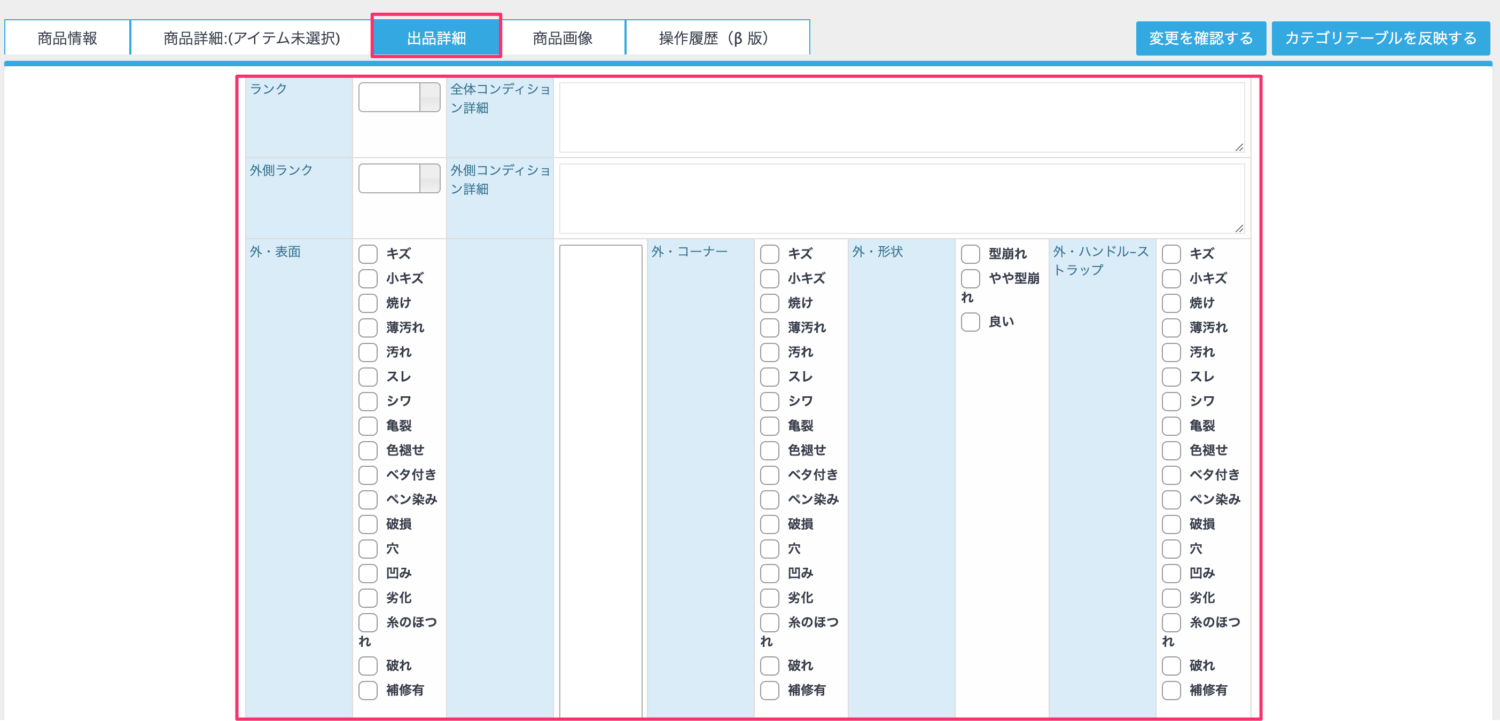Tick 破れ in the 外・表面 list

point(368,666)
